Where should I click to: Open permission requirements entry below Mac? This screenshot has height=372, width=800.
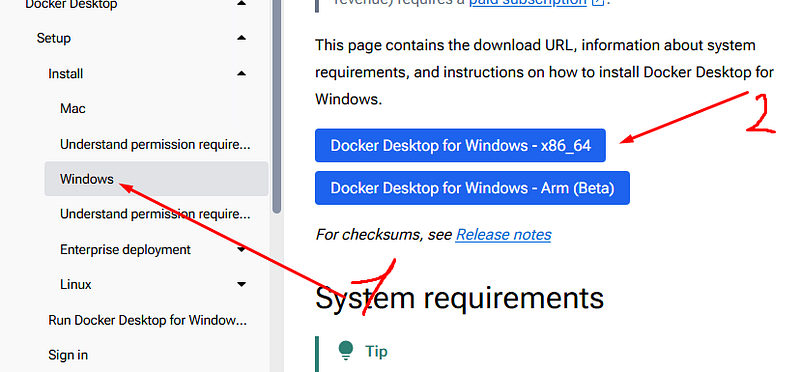coord(155,144)
